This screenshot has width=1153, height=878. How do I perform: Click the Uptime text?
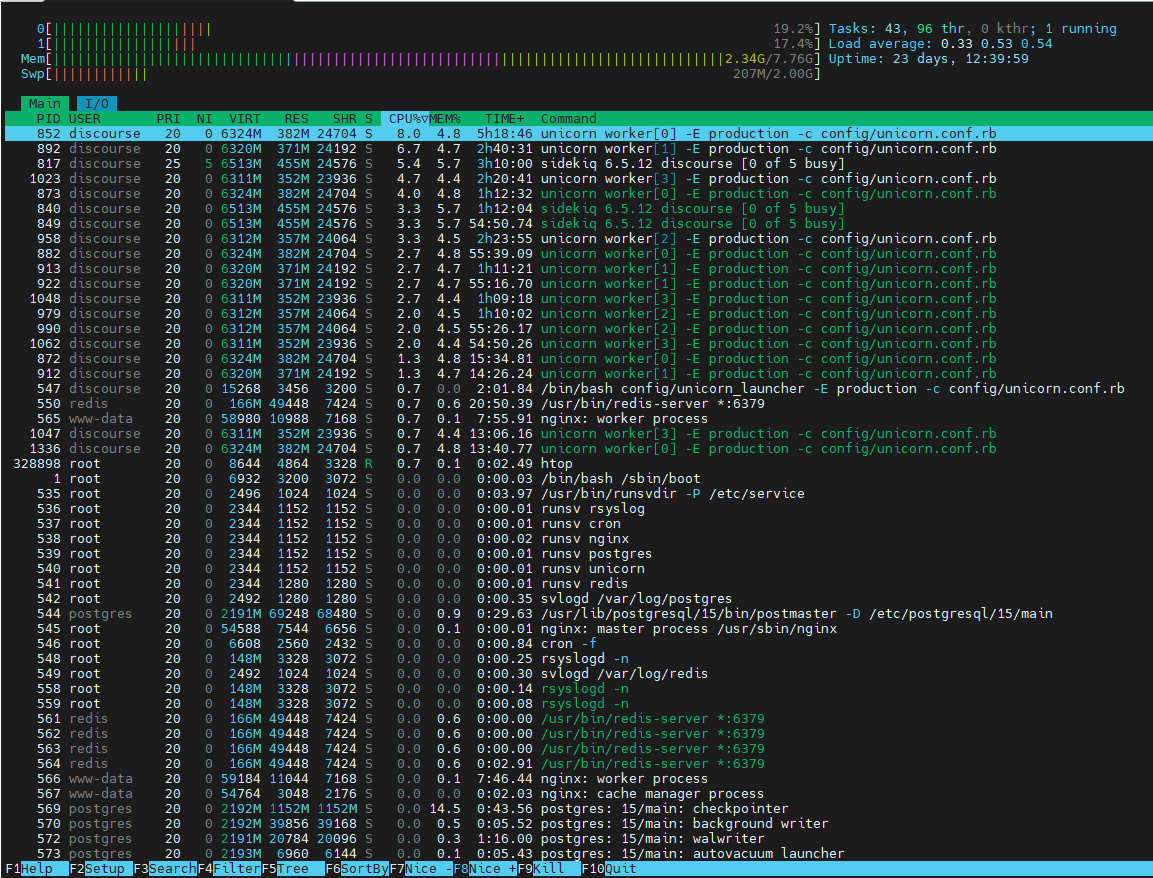click(928, 58)
